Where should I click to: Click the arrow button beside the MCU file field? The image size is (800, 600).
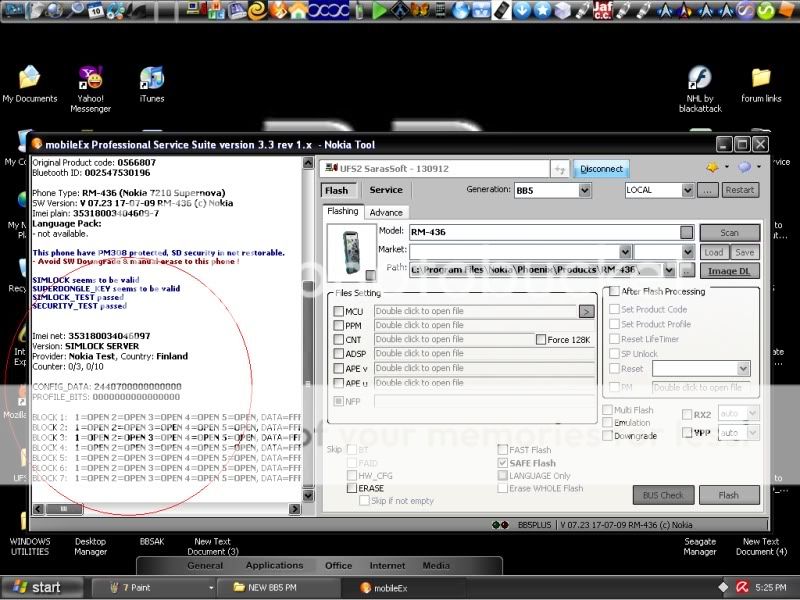pyautogui.click(x=587, y=311)
